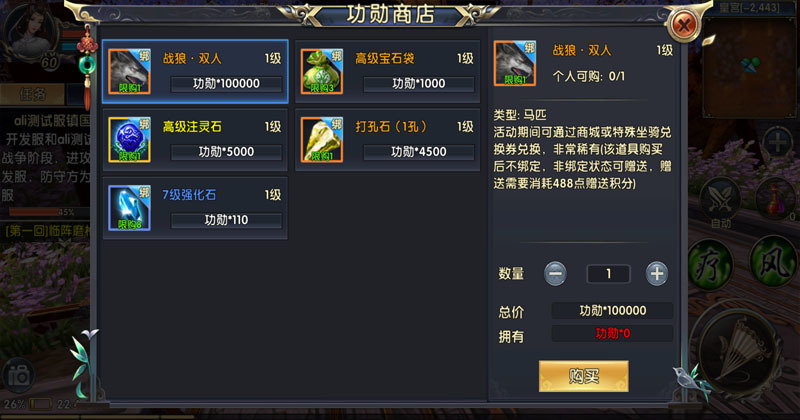Viewport: 800px width, 420px height.
Task: Click the quantity number field
Action: 608,274
